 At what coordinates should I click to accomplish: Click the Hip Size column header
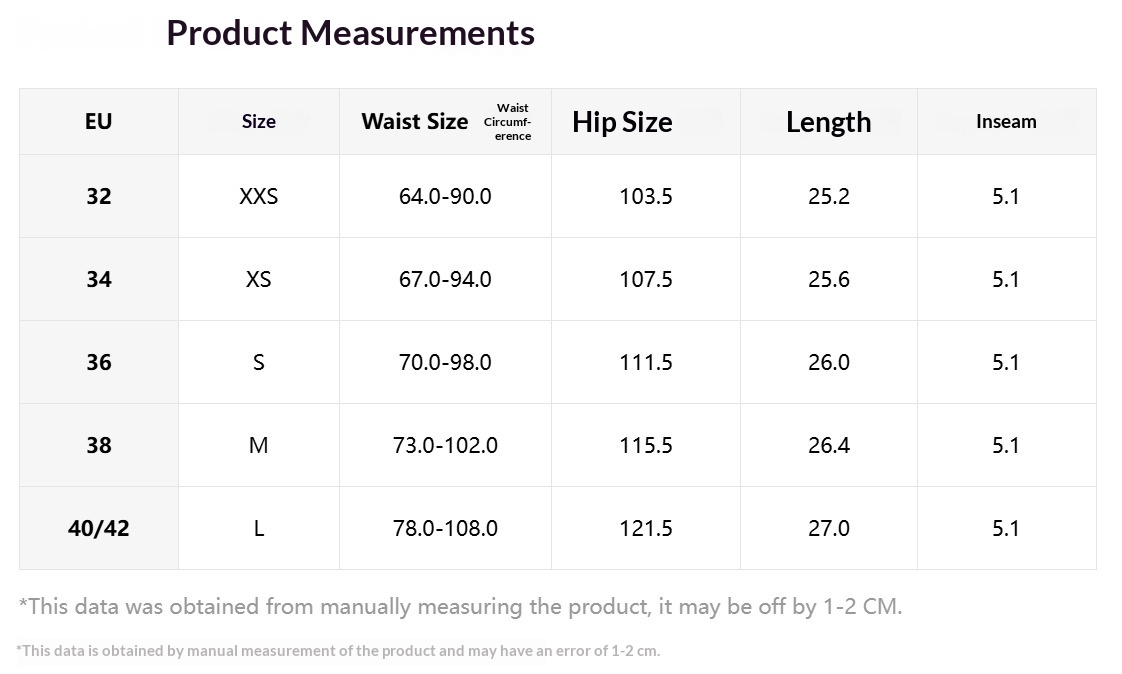(x=622, y=122)
